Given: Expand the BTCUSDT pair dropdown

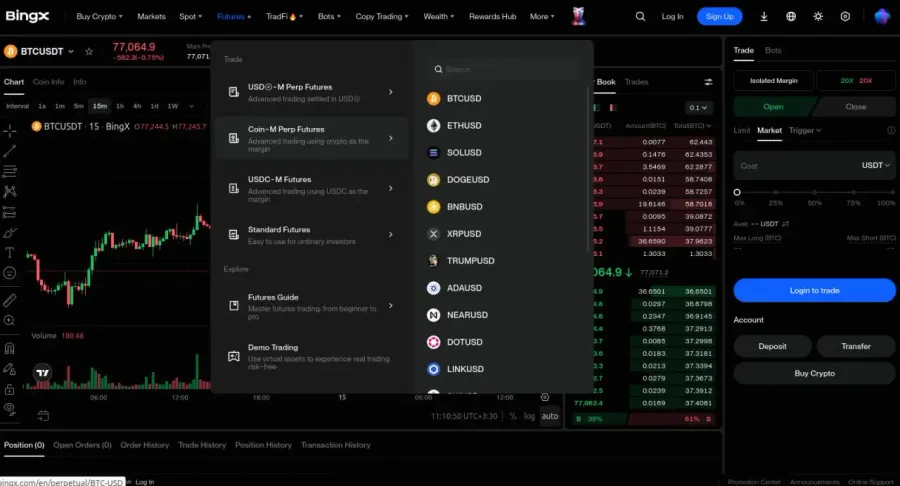Looking at the screenshot, I should pos(71,52).
